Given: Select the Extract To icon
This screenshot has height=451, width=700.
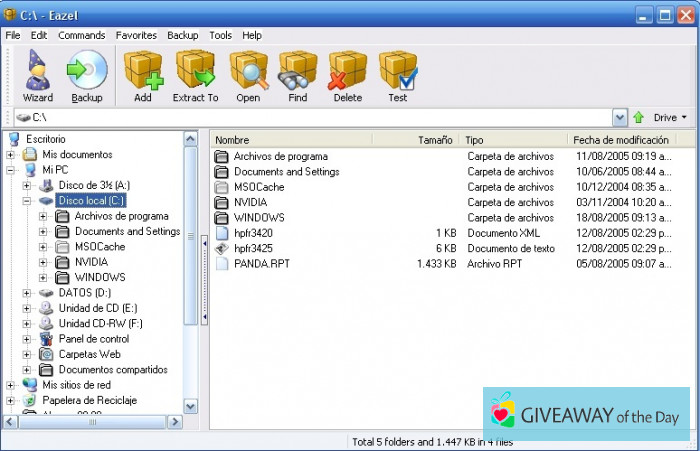Looking at the screenshot, I should click(195, 76).
